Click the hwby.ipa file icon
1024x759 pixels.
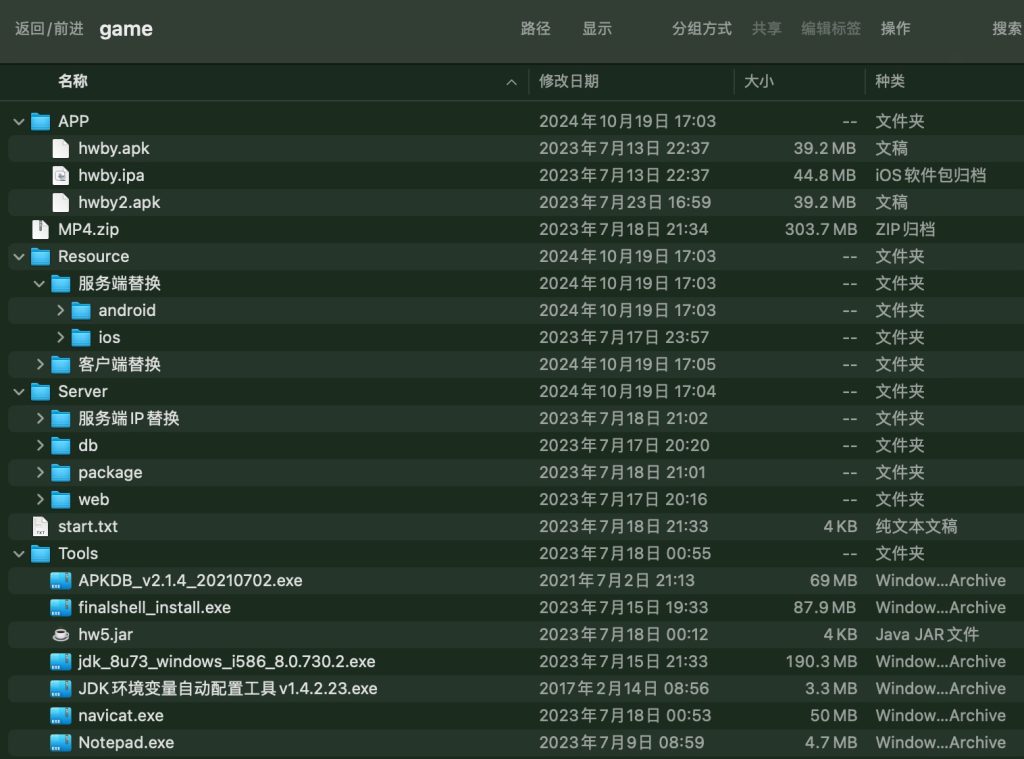point(61,175)
